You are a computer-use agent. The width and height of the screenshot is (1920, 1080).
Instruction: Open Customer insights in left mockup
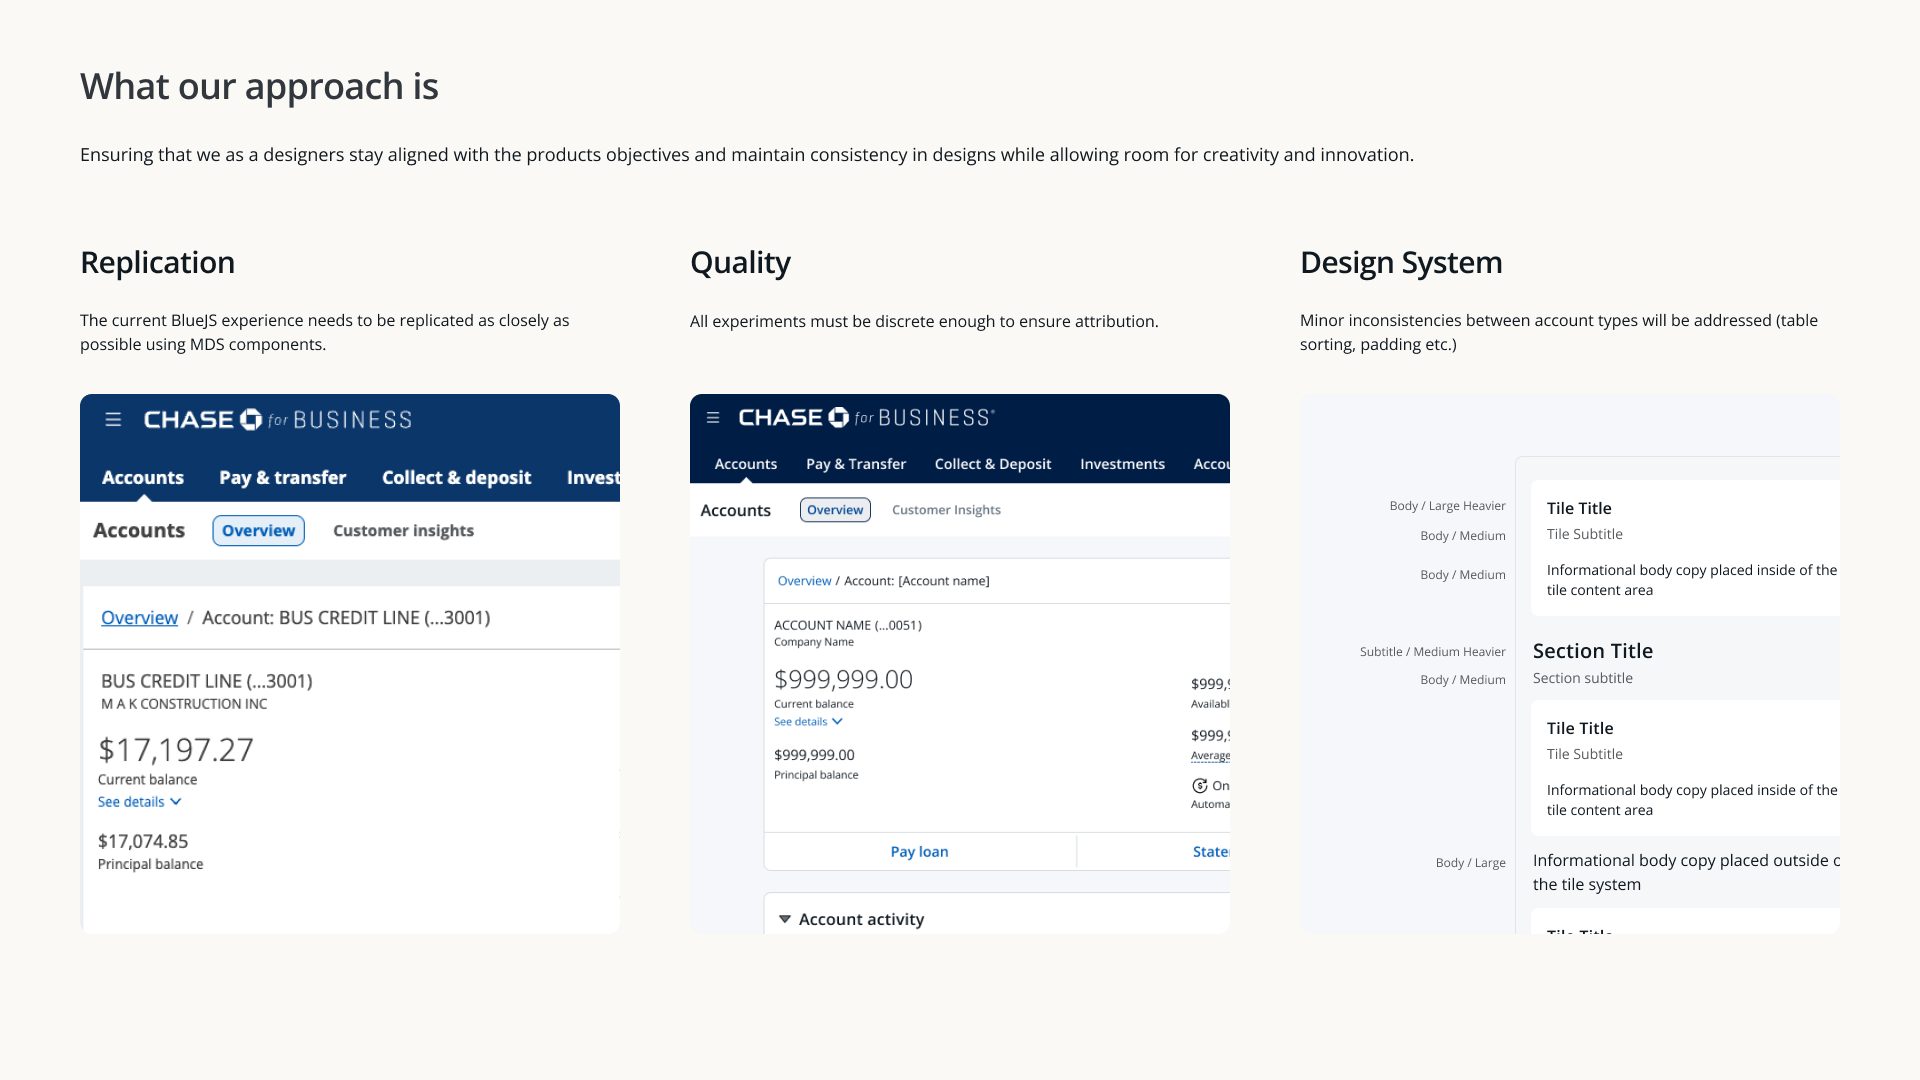(x=403, y=531)
